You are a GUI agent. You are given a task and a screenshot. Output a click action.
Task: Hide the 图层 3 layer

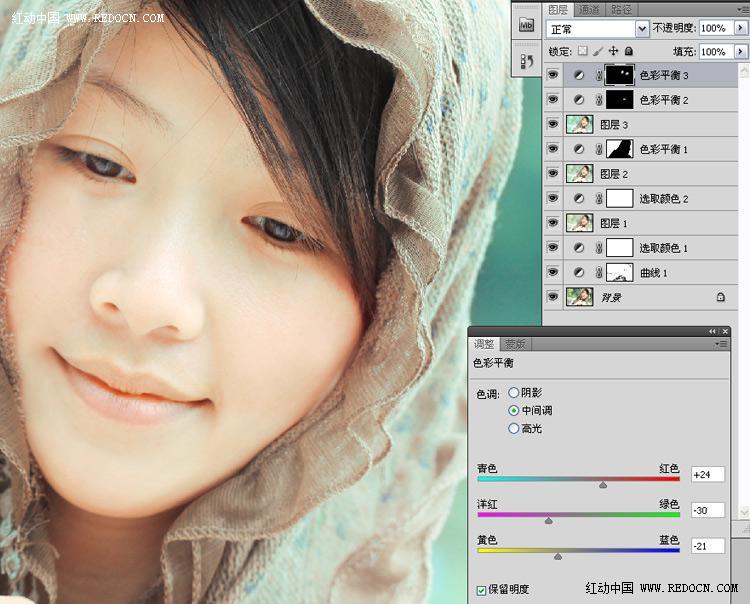(x=553, y=124)
